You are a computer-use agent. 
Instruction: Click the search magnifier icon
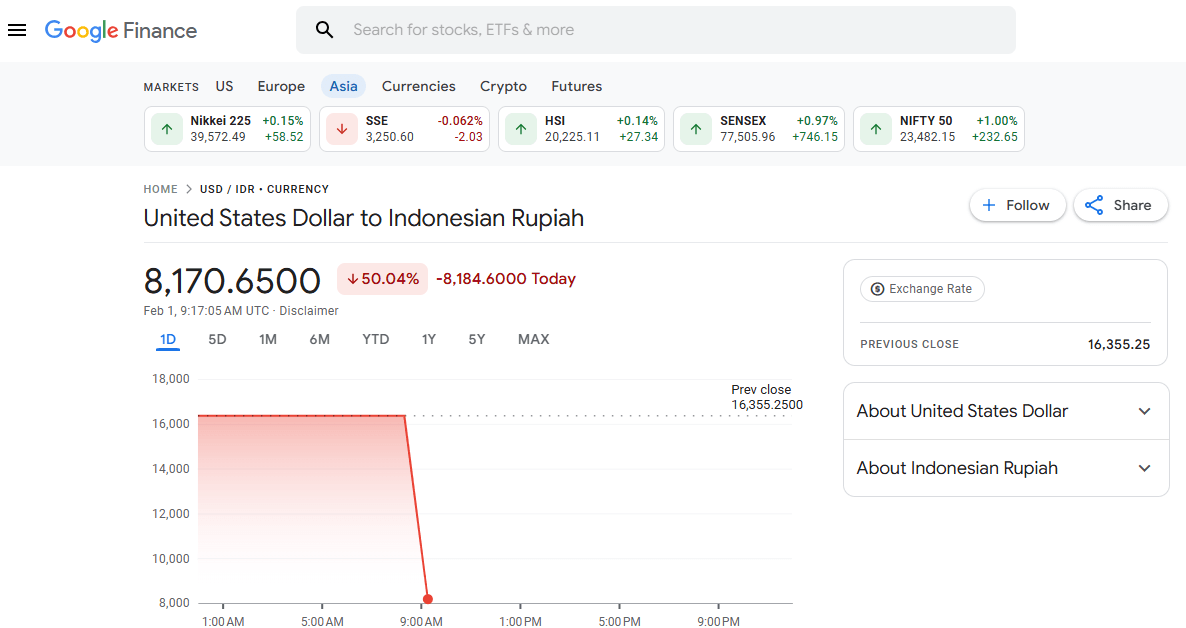(324, 29)
